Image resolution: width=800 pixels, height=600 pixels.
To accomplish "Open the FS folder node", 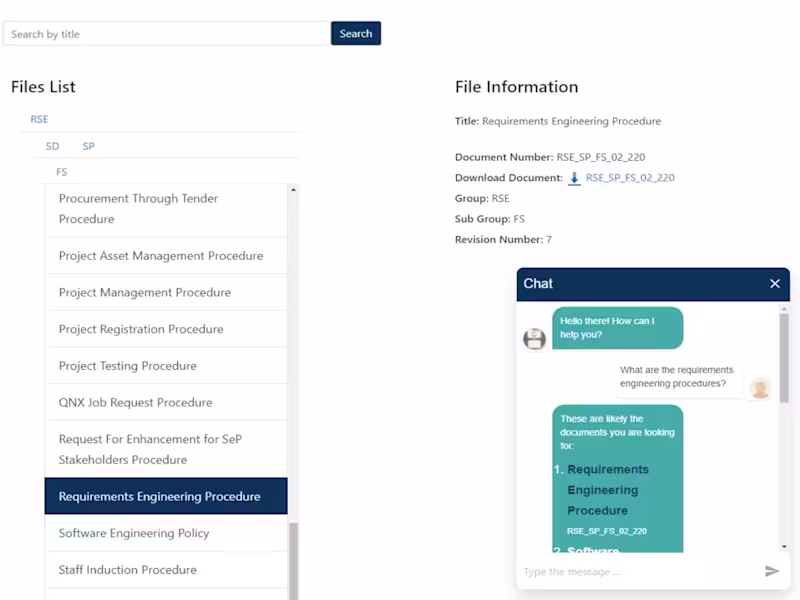I will [x=61, y=172].
